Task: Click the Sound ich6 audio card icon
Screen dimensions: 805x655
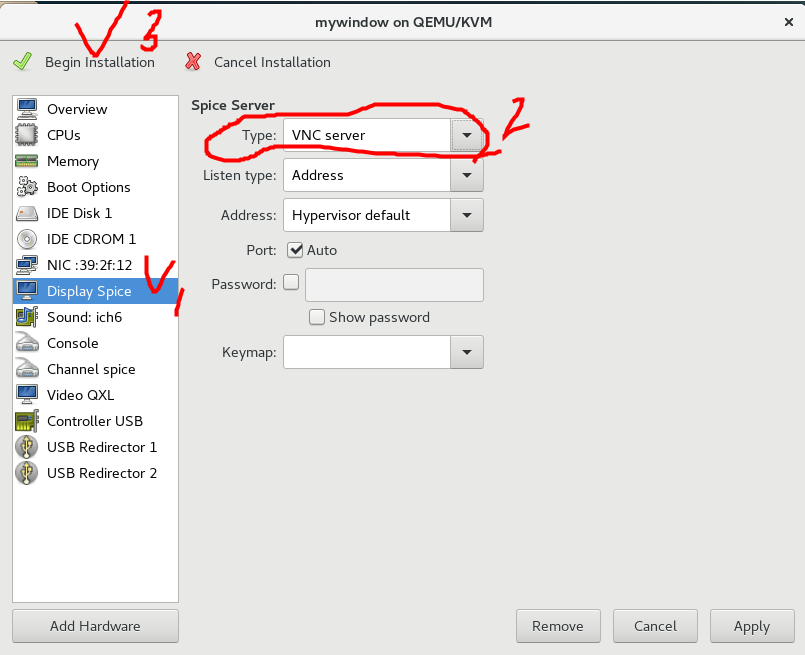Action: tap(27, 317)
